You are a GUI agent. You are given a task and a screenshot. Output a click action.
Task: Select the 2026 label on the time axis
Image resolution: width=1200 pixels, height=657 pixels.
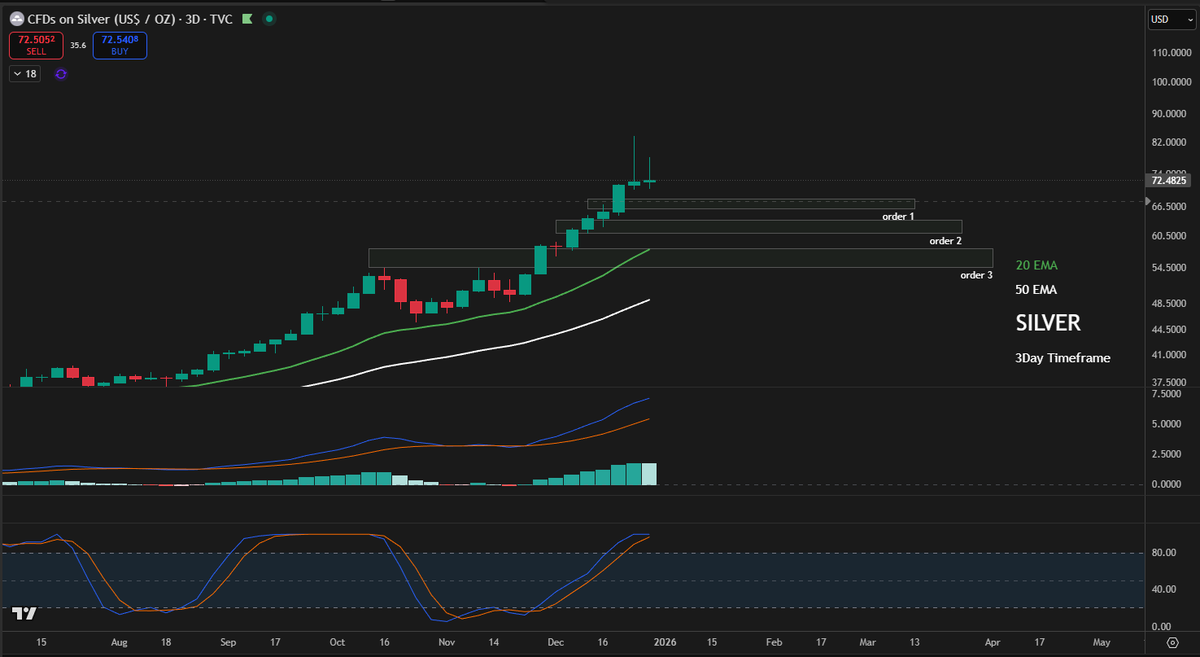(665, 643)
